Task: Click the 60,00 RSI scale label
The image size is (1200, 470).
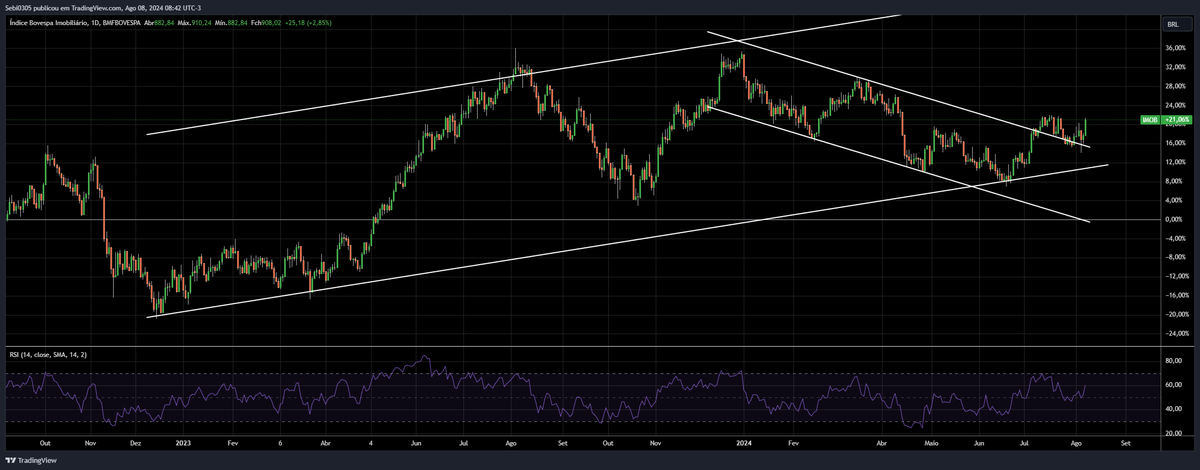Action: [x=1173, y=384]
